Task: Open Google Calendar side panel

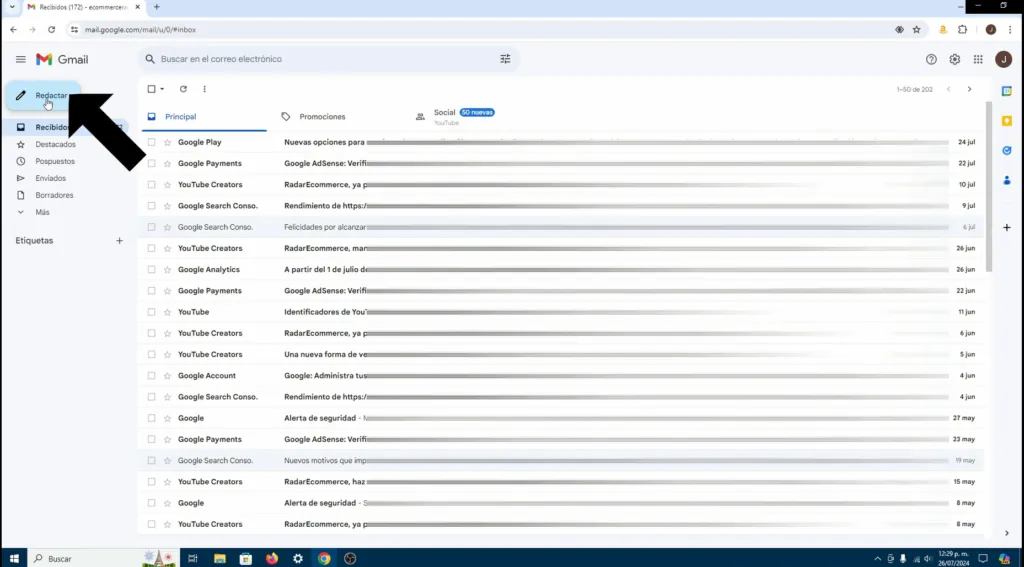Action: point(1007,91)
